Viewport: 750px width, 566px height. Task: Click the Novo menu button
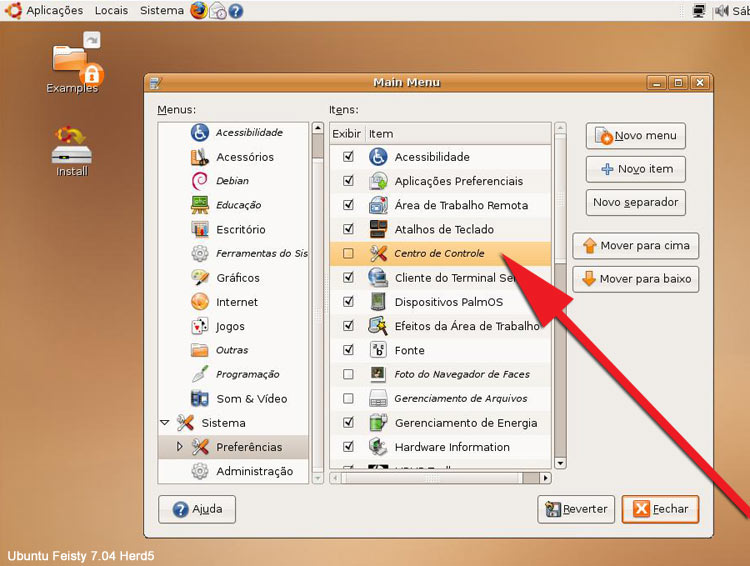635,136
